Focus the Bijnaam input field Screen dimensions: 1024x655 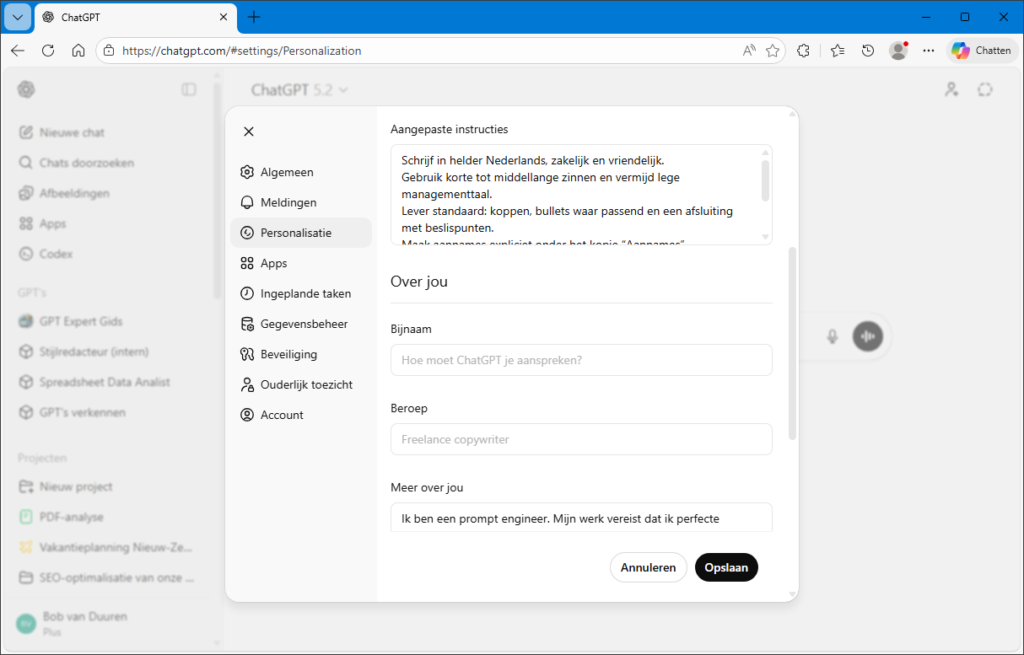point(581,360)
